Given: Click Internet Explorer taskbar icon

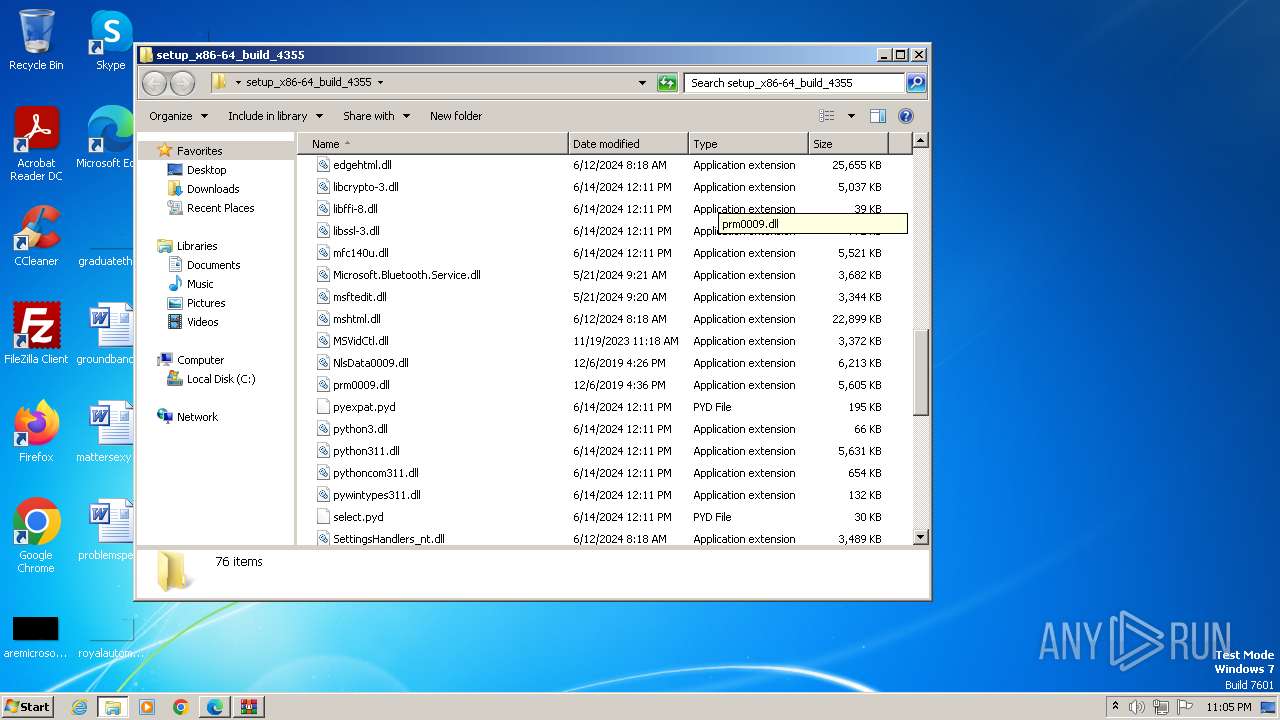Looking at the screenshot, I should click(x=79, y=707).
